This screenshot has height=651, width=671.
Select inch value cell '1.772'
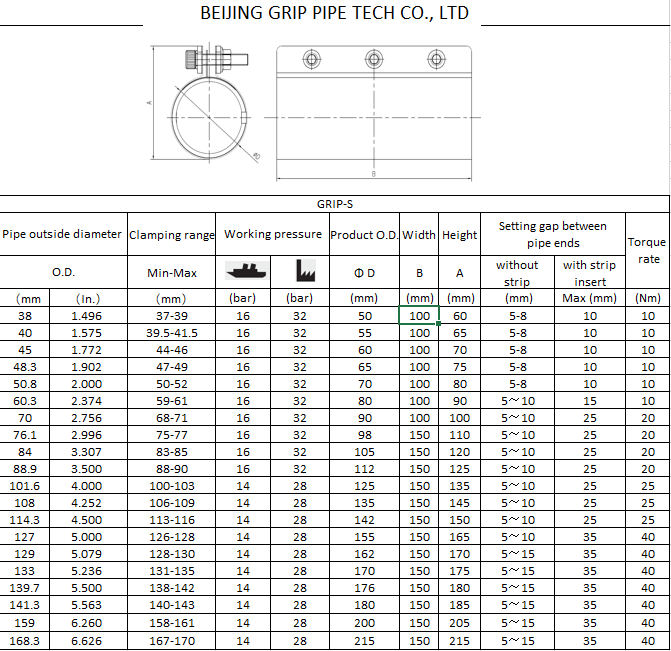[x=88, y=350]
